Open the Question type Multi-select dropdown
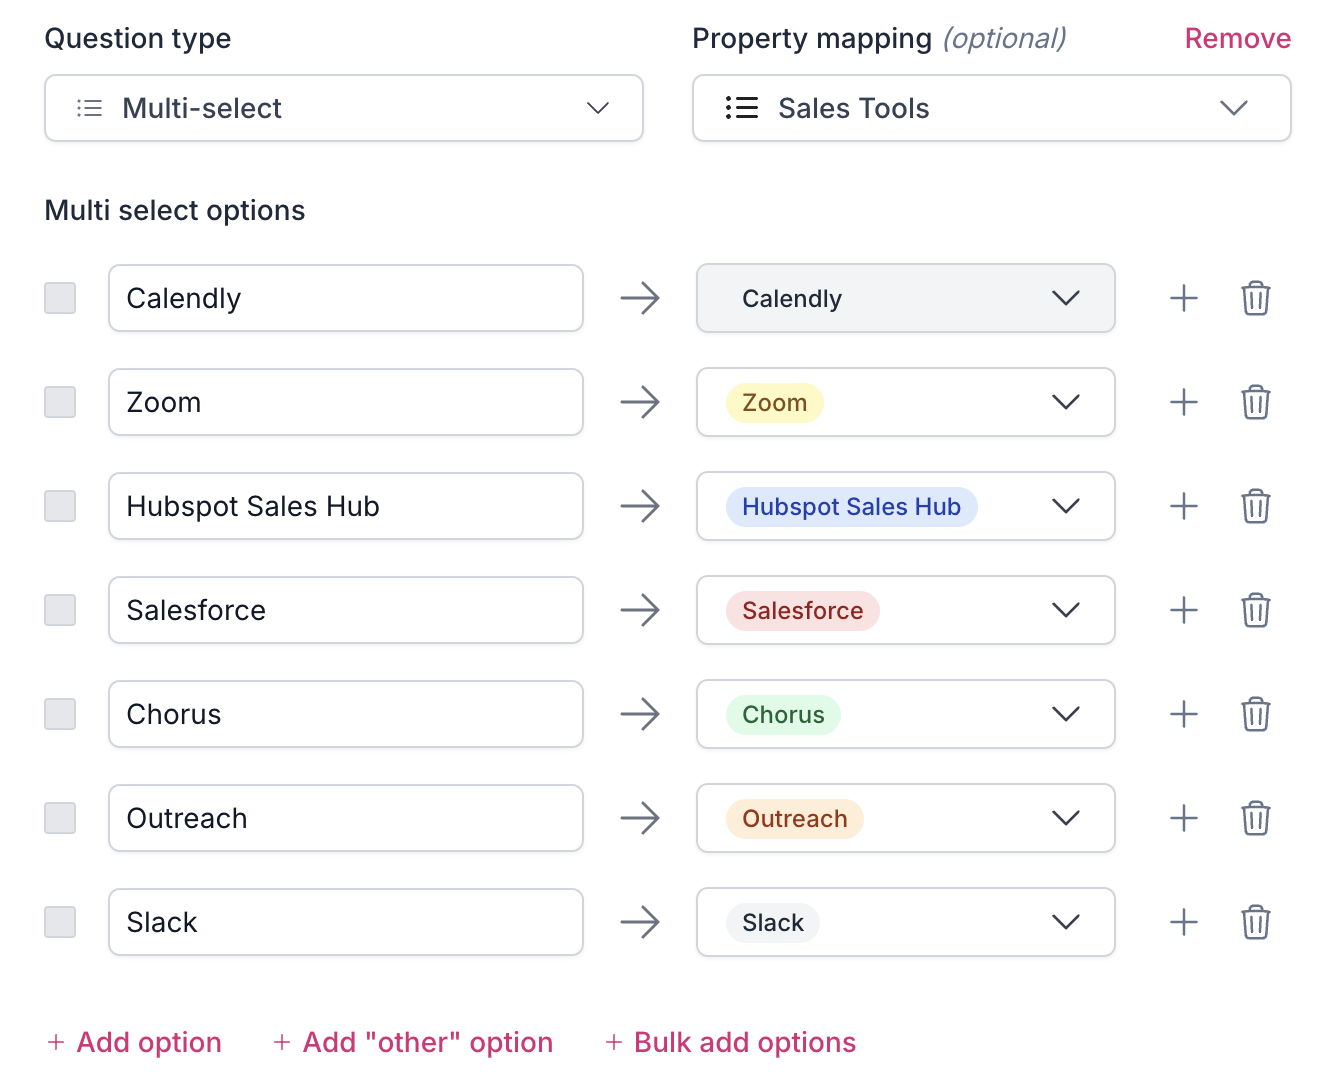The width and height of the screenshot is (1330, 1080). click(343, 108)
